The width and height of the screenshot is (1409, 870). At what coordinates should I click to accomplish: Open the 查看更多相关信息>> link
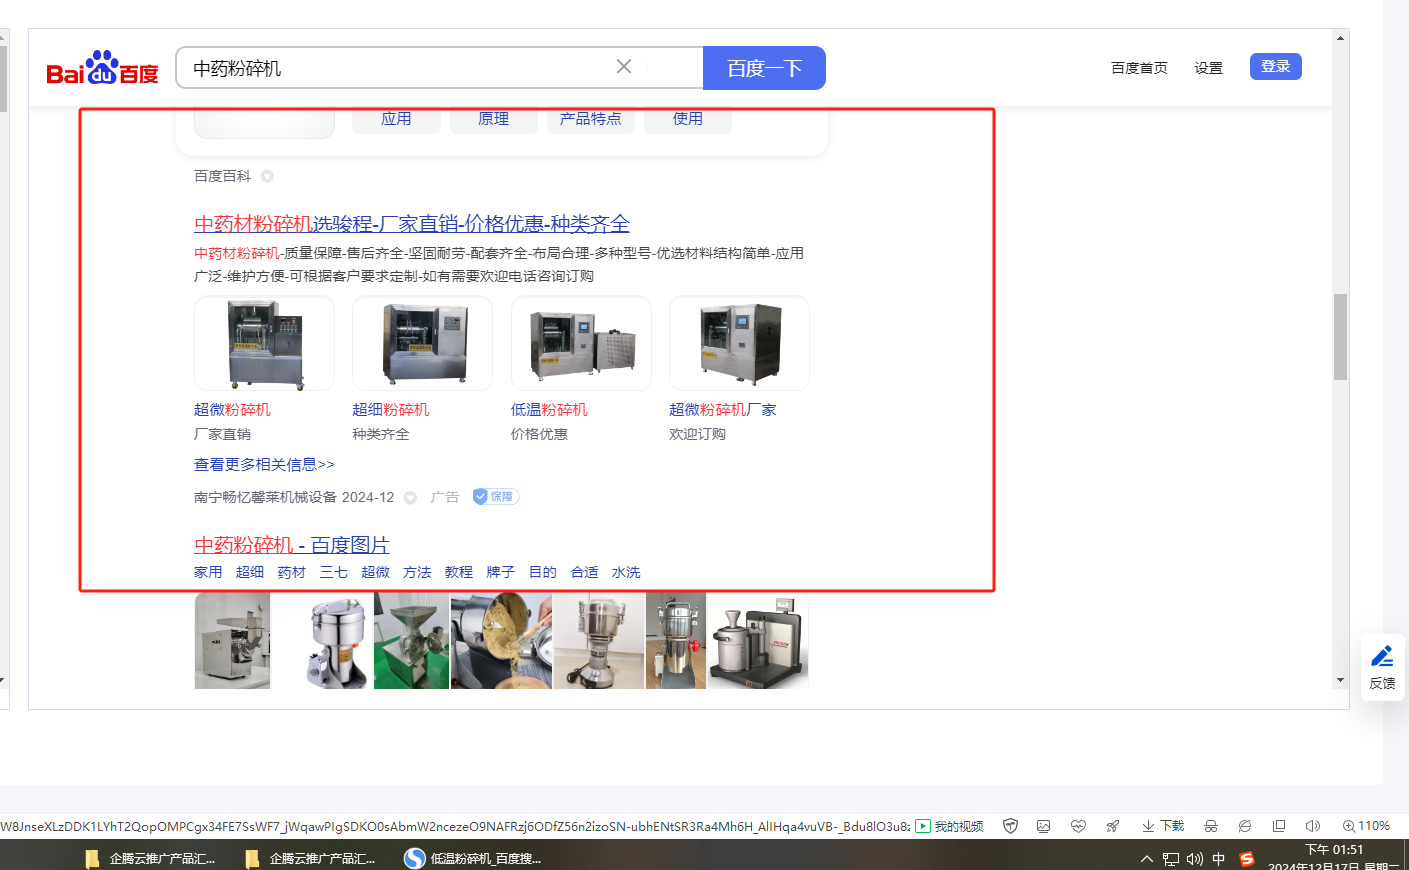tap(264, 465)
